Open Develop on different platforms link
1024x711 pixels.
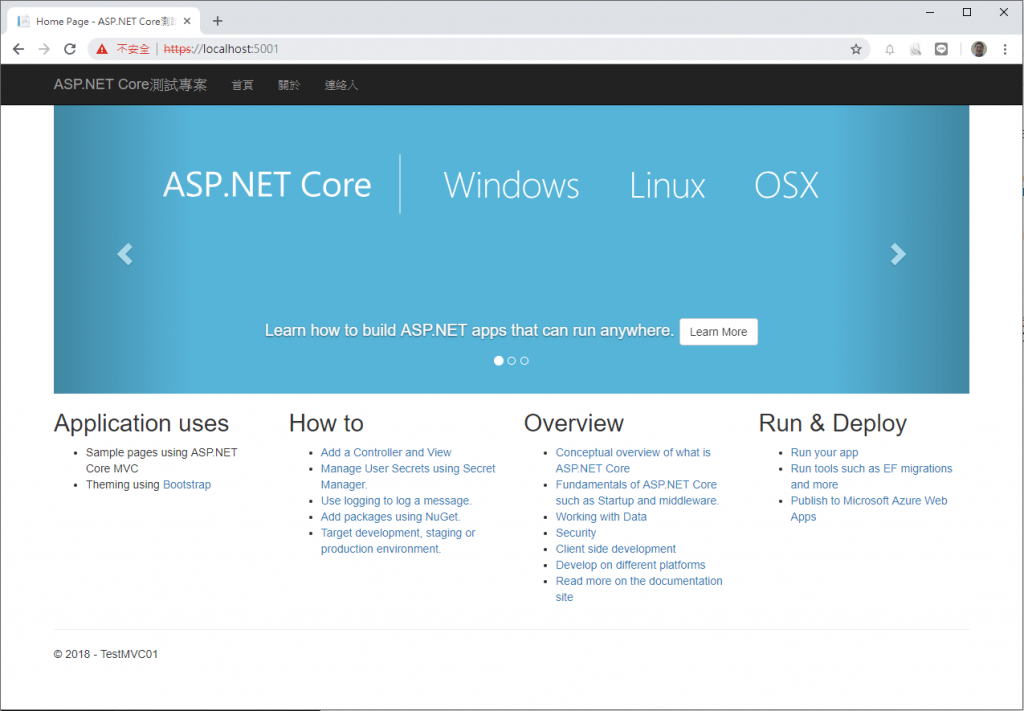pos(630,565)
